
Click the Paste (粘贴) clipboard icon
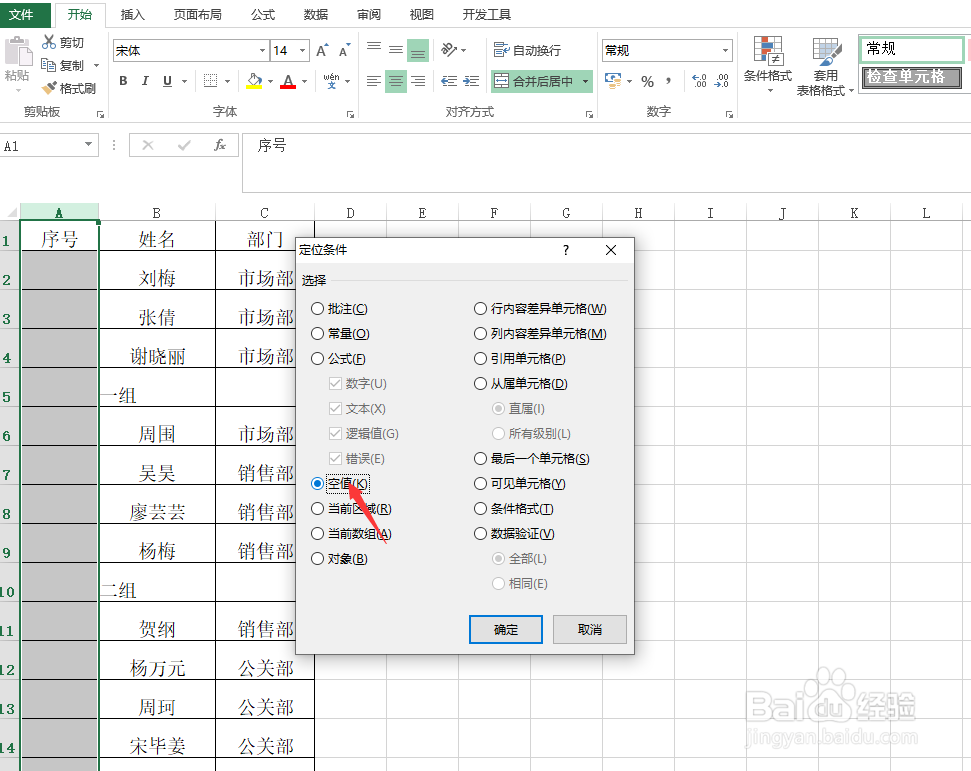pyautogui.click(x=18, y=52)
